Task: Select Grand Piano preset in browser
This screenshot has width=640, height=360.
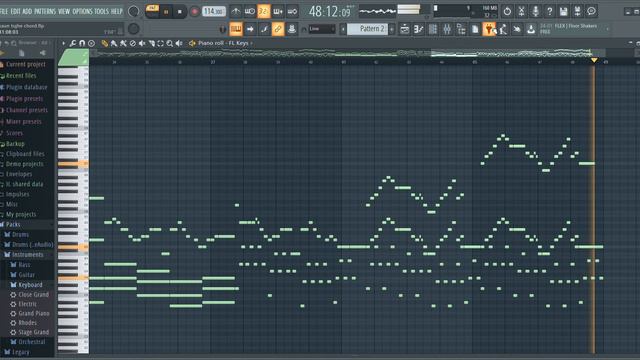Action: tap(34, 313)
